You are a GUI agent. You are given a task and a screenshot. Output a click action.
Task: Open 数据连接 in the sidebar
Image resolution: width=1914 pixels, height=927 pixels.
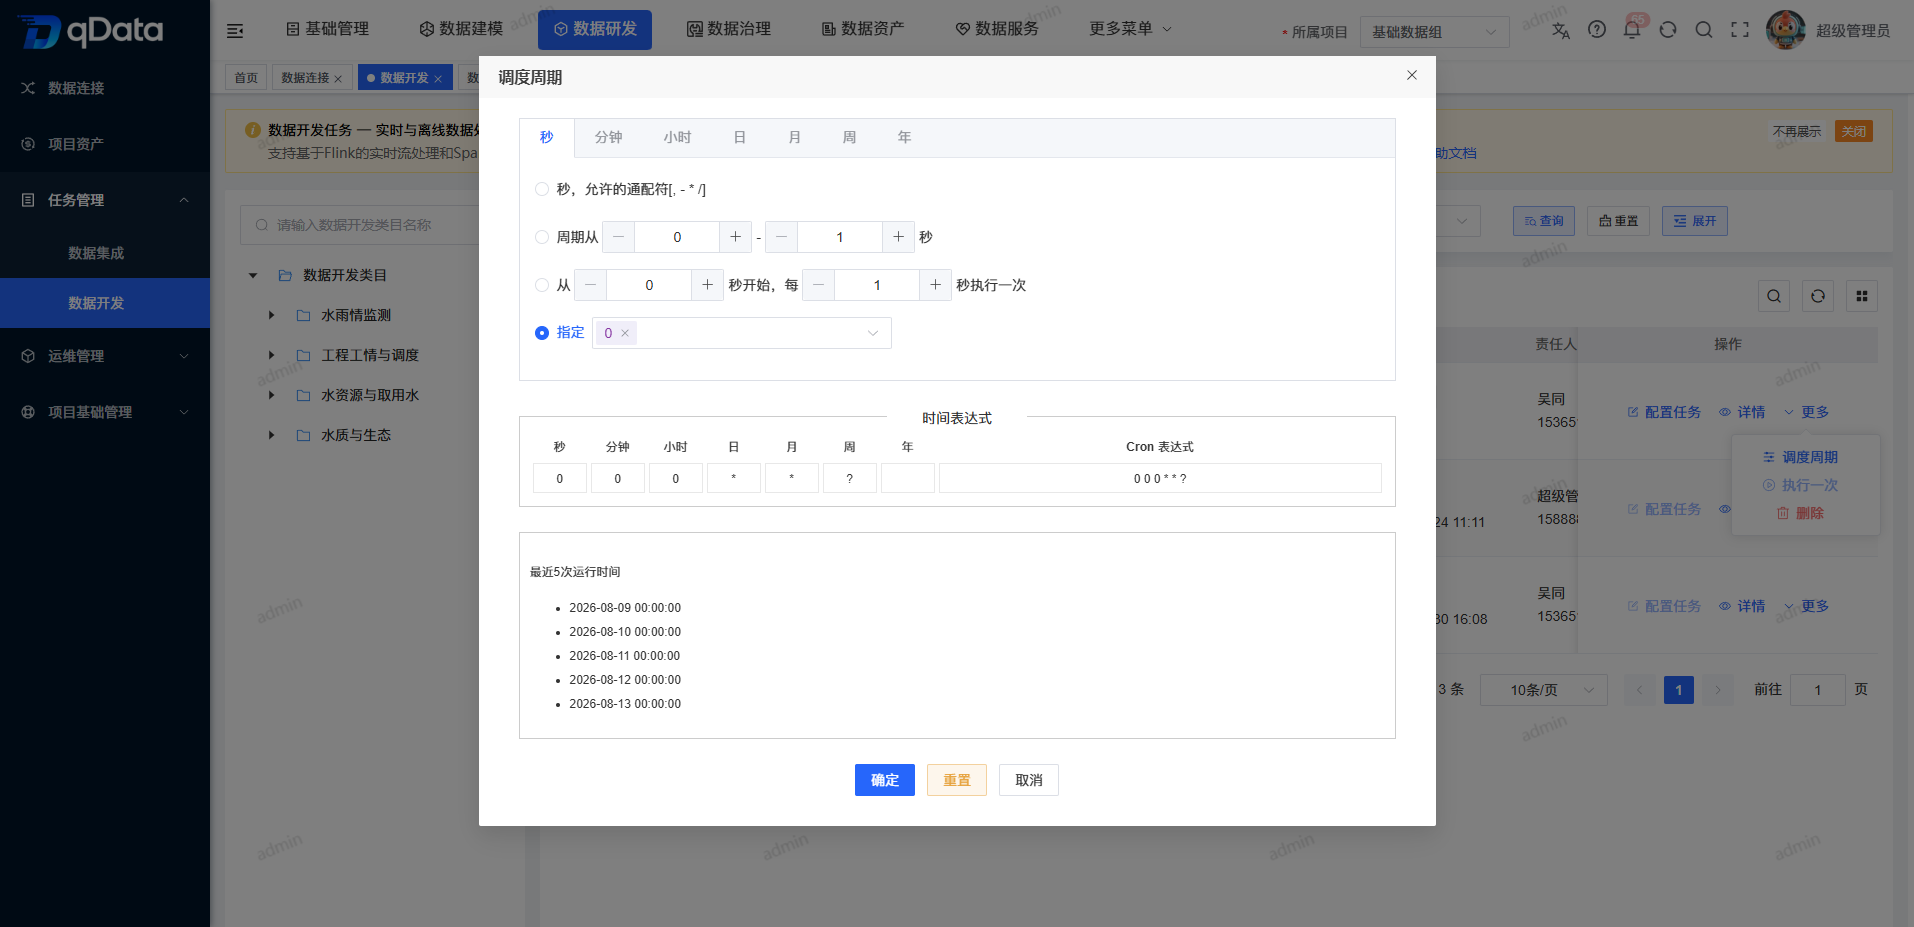(x=105, y=88)
